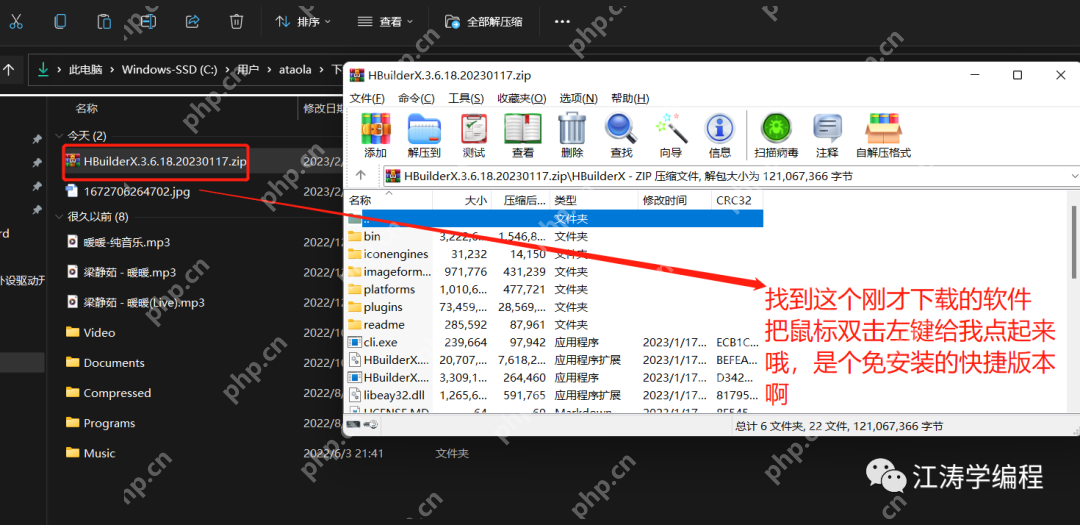This screenshot has width=1080, height=525.
Task: Click the 解压到 (Extract to) toolbar icon
Action: click(x=424, y=134)
